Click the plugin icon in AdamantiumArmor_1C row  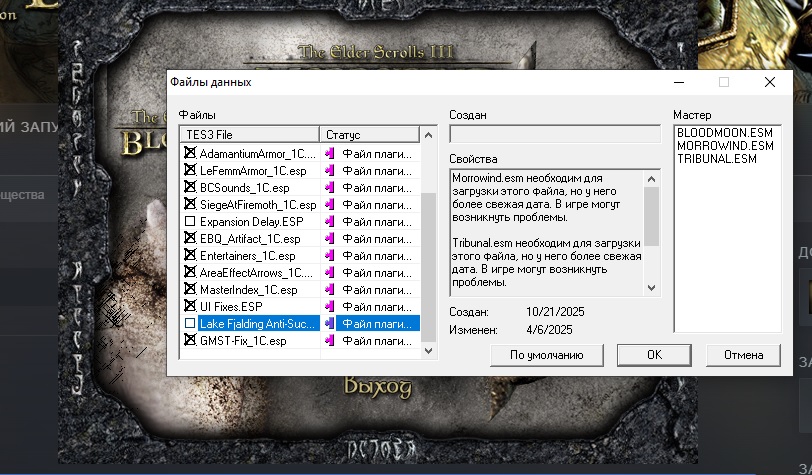click(329, 154)
